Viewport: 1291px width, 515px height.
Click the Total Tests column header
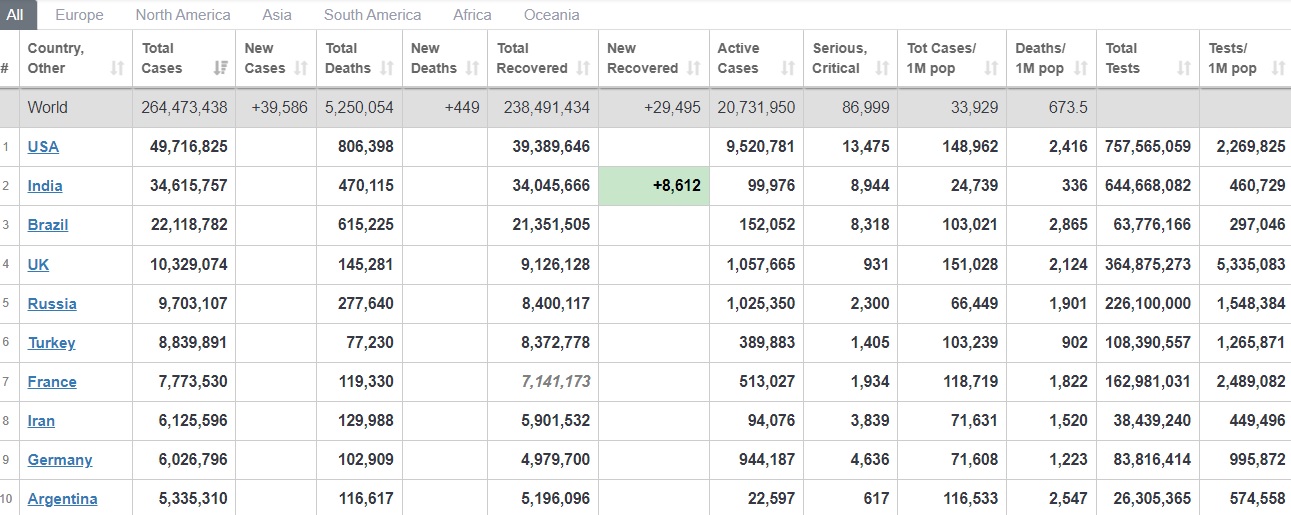pyautogui.click(x=1147, y=58)
